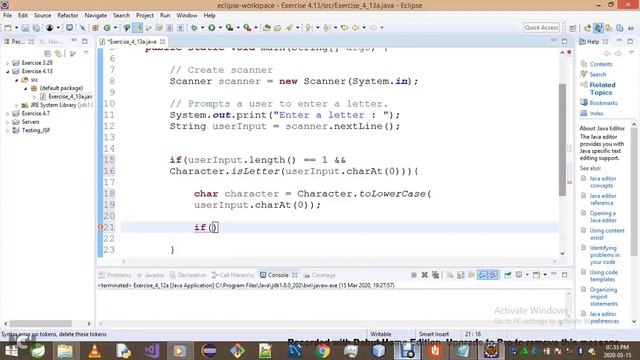The height and width of the screenshot is (360, 640).
Task: Click the Terminate square icon in Console
Action: pyautogui.click(x=414, y=275)
